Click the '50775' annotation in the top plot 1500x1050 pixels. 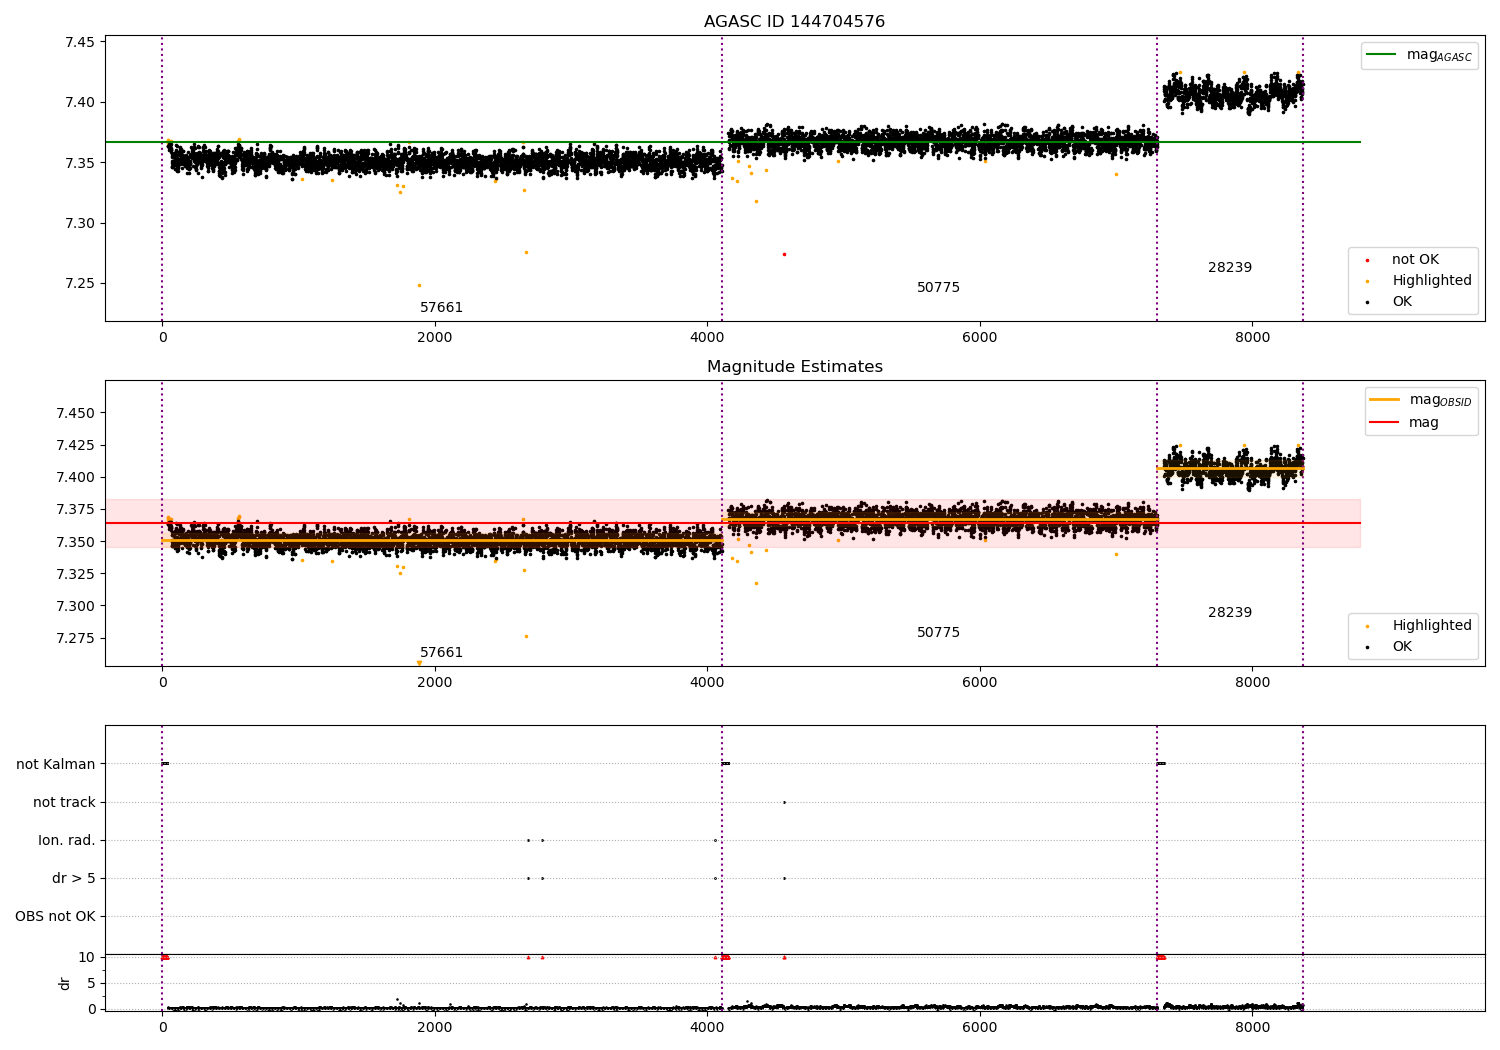tap(938, 288)
